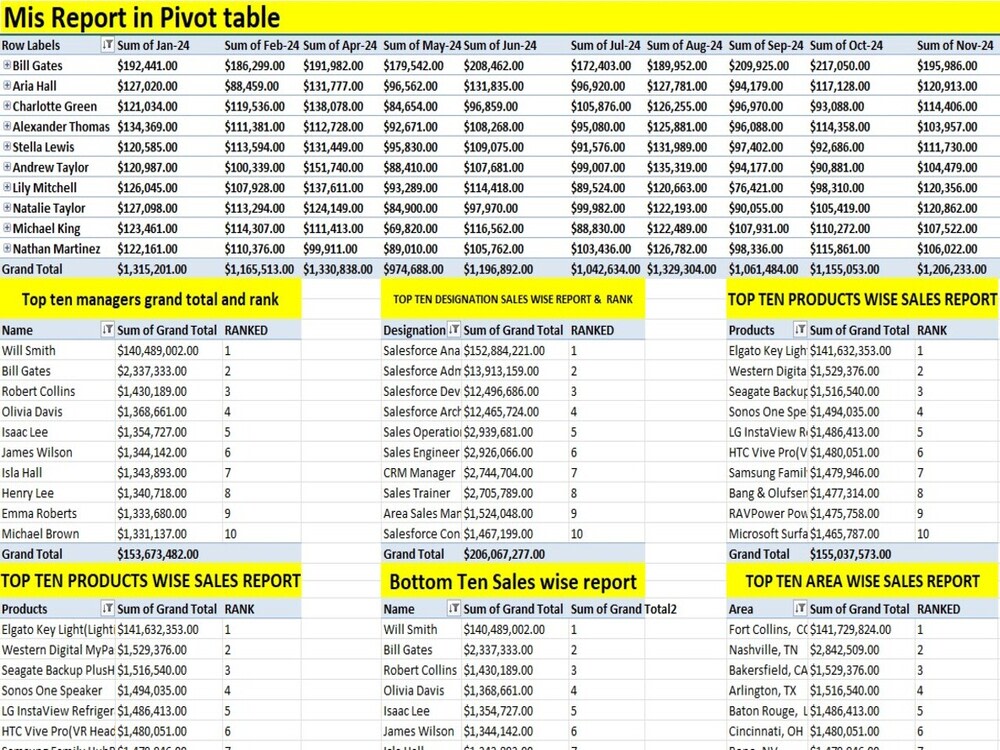This screenshot has width=1000, height=750.
Task: Click Microsoft Surface product value $1,465,787.00
Action: (844, 534)
